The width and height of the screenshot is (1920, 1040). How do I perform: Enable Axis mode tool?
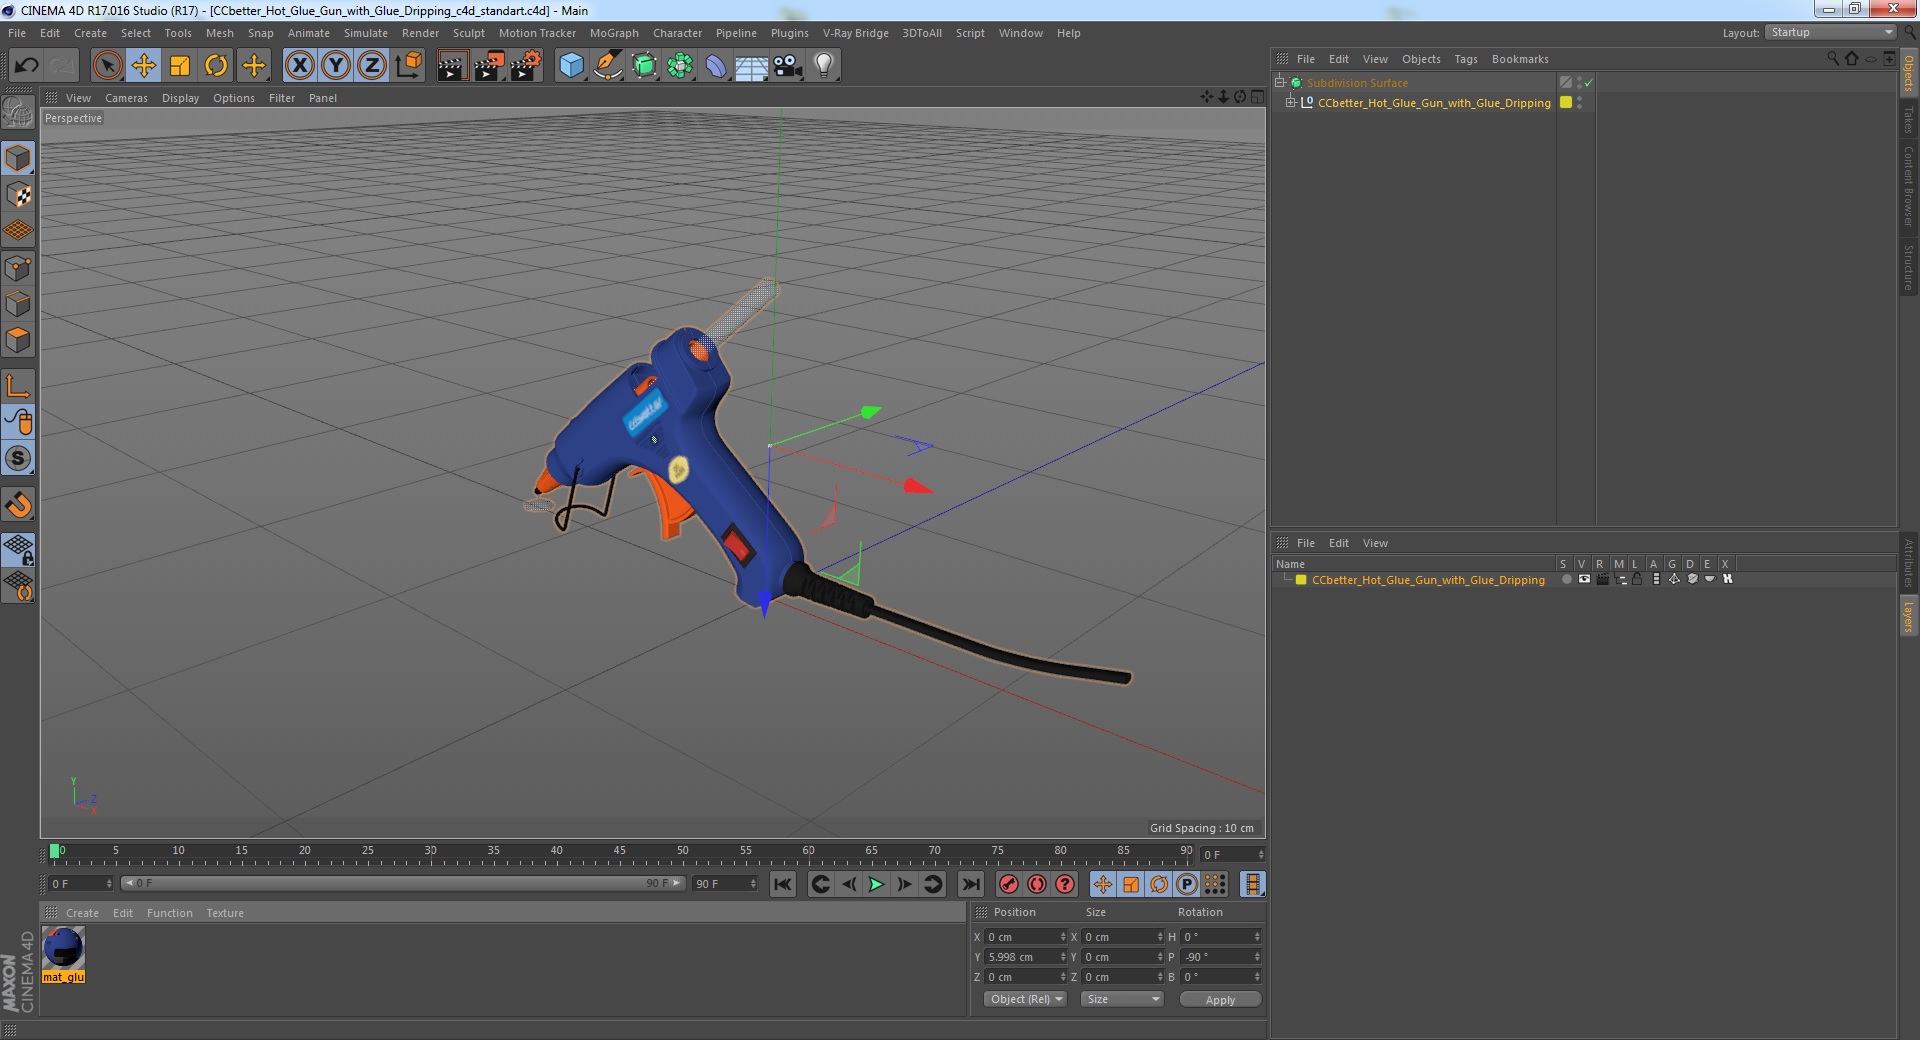pos(18,386)
